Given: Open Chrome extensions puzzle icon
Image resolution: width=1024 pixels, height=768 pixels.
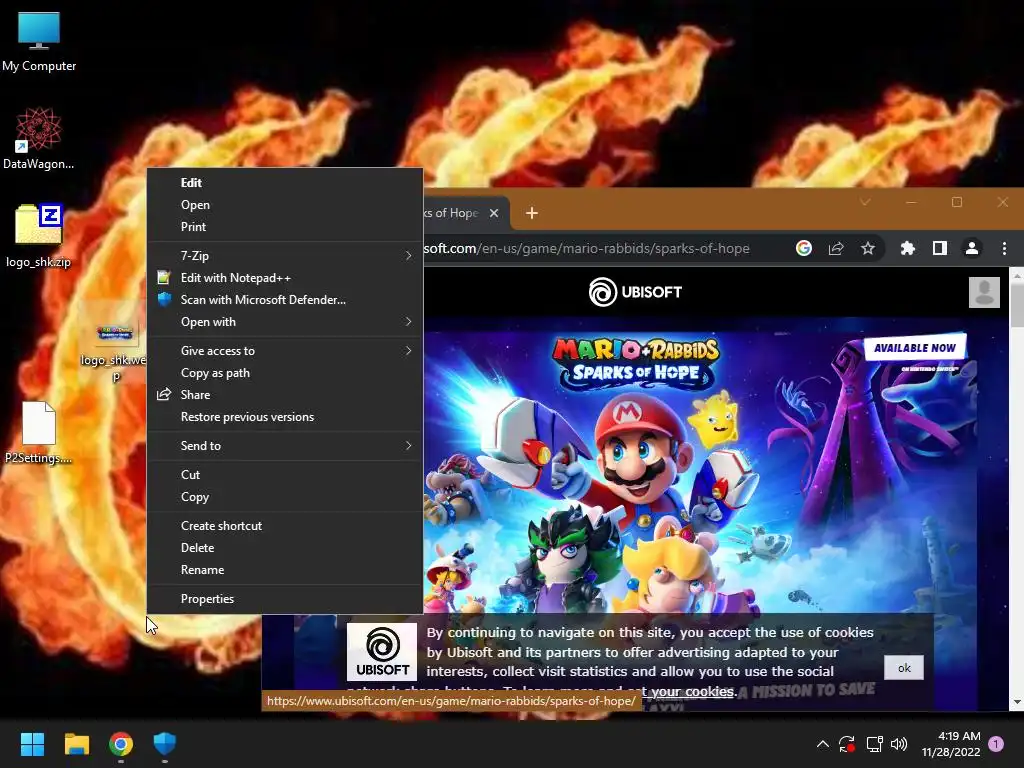Looking at the screenshot, I should coord(908,248).
